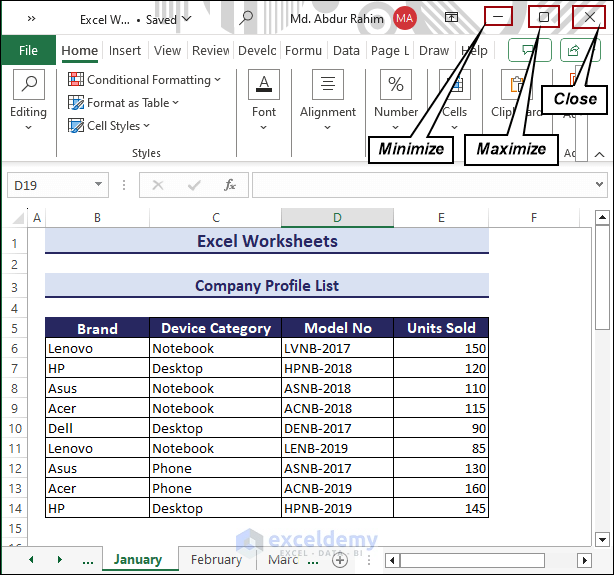Click the search magnifier in title bar
The height and width of the screenshot is (575, 614).
point(246,18)
